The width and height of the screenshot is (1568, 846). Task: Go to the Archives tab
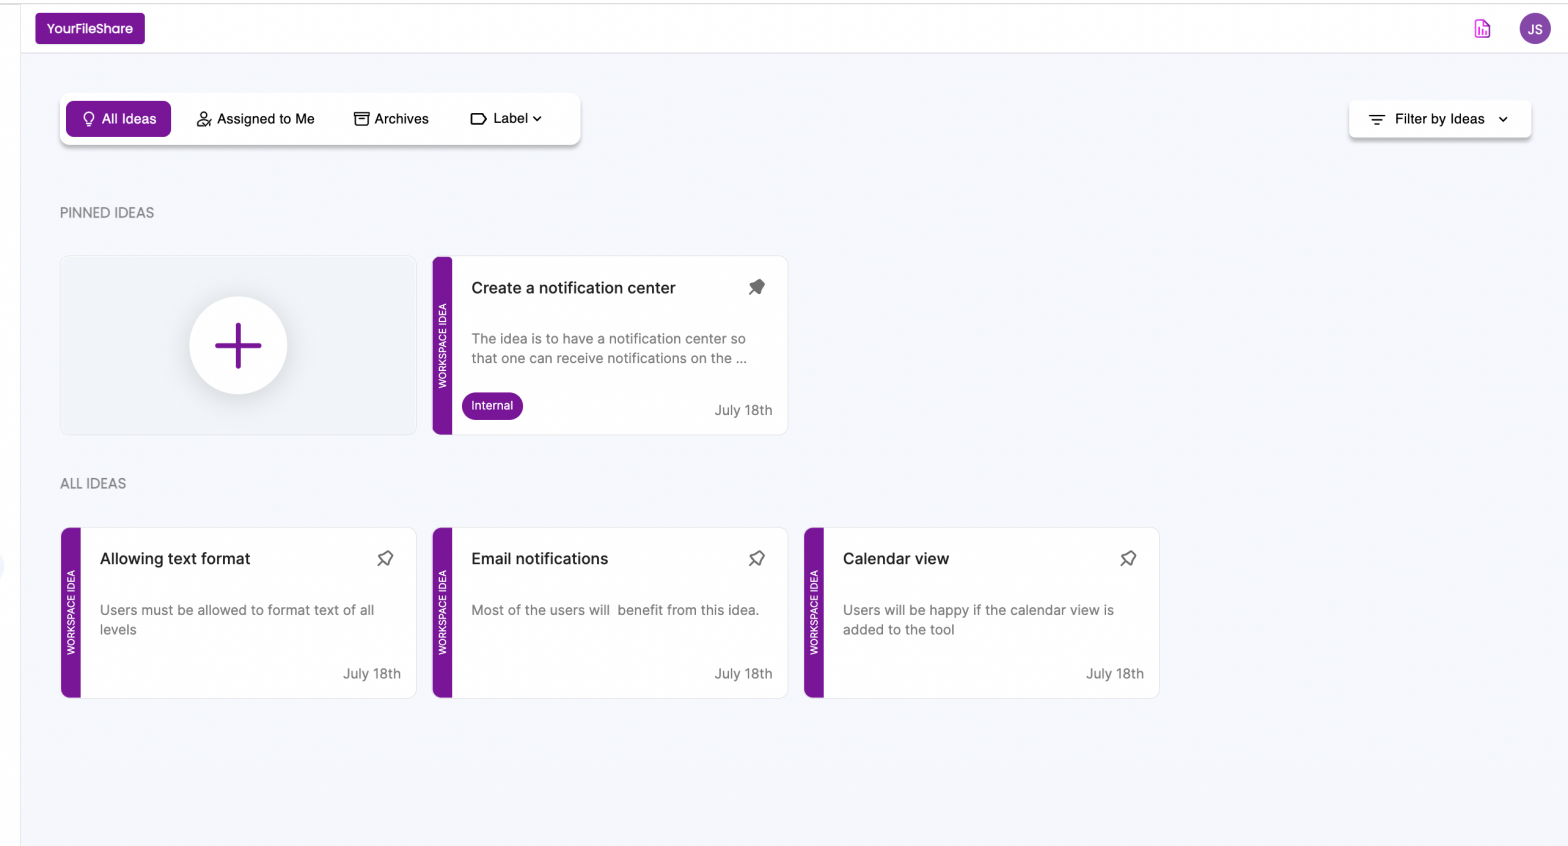coord(391,119)
